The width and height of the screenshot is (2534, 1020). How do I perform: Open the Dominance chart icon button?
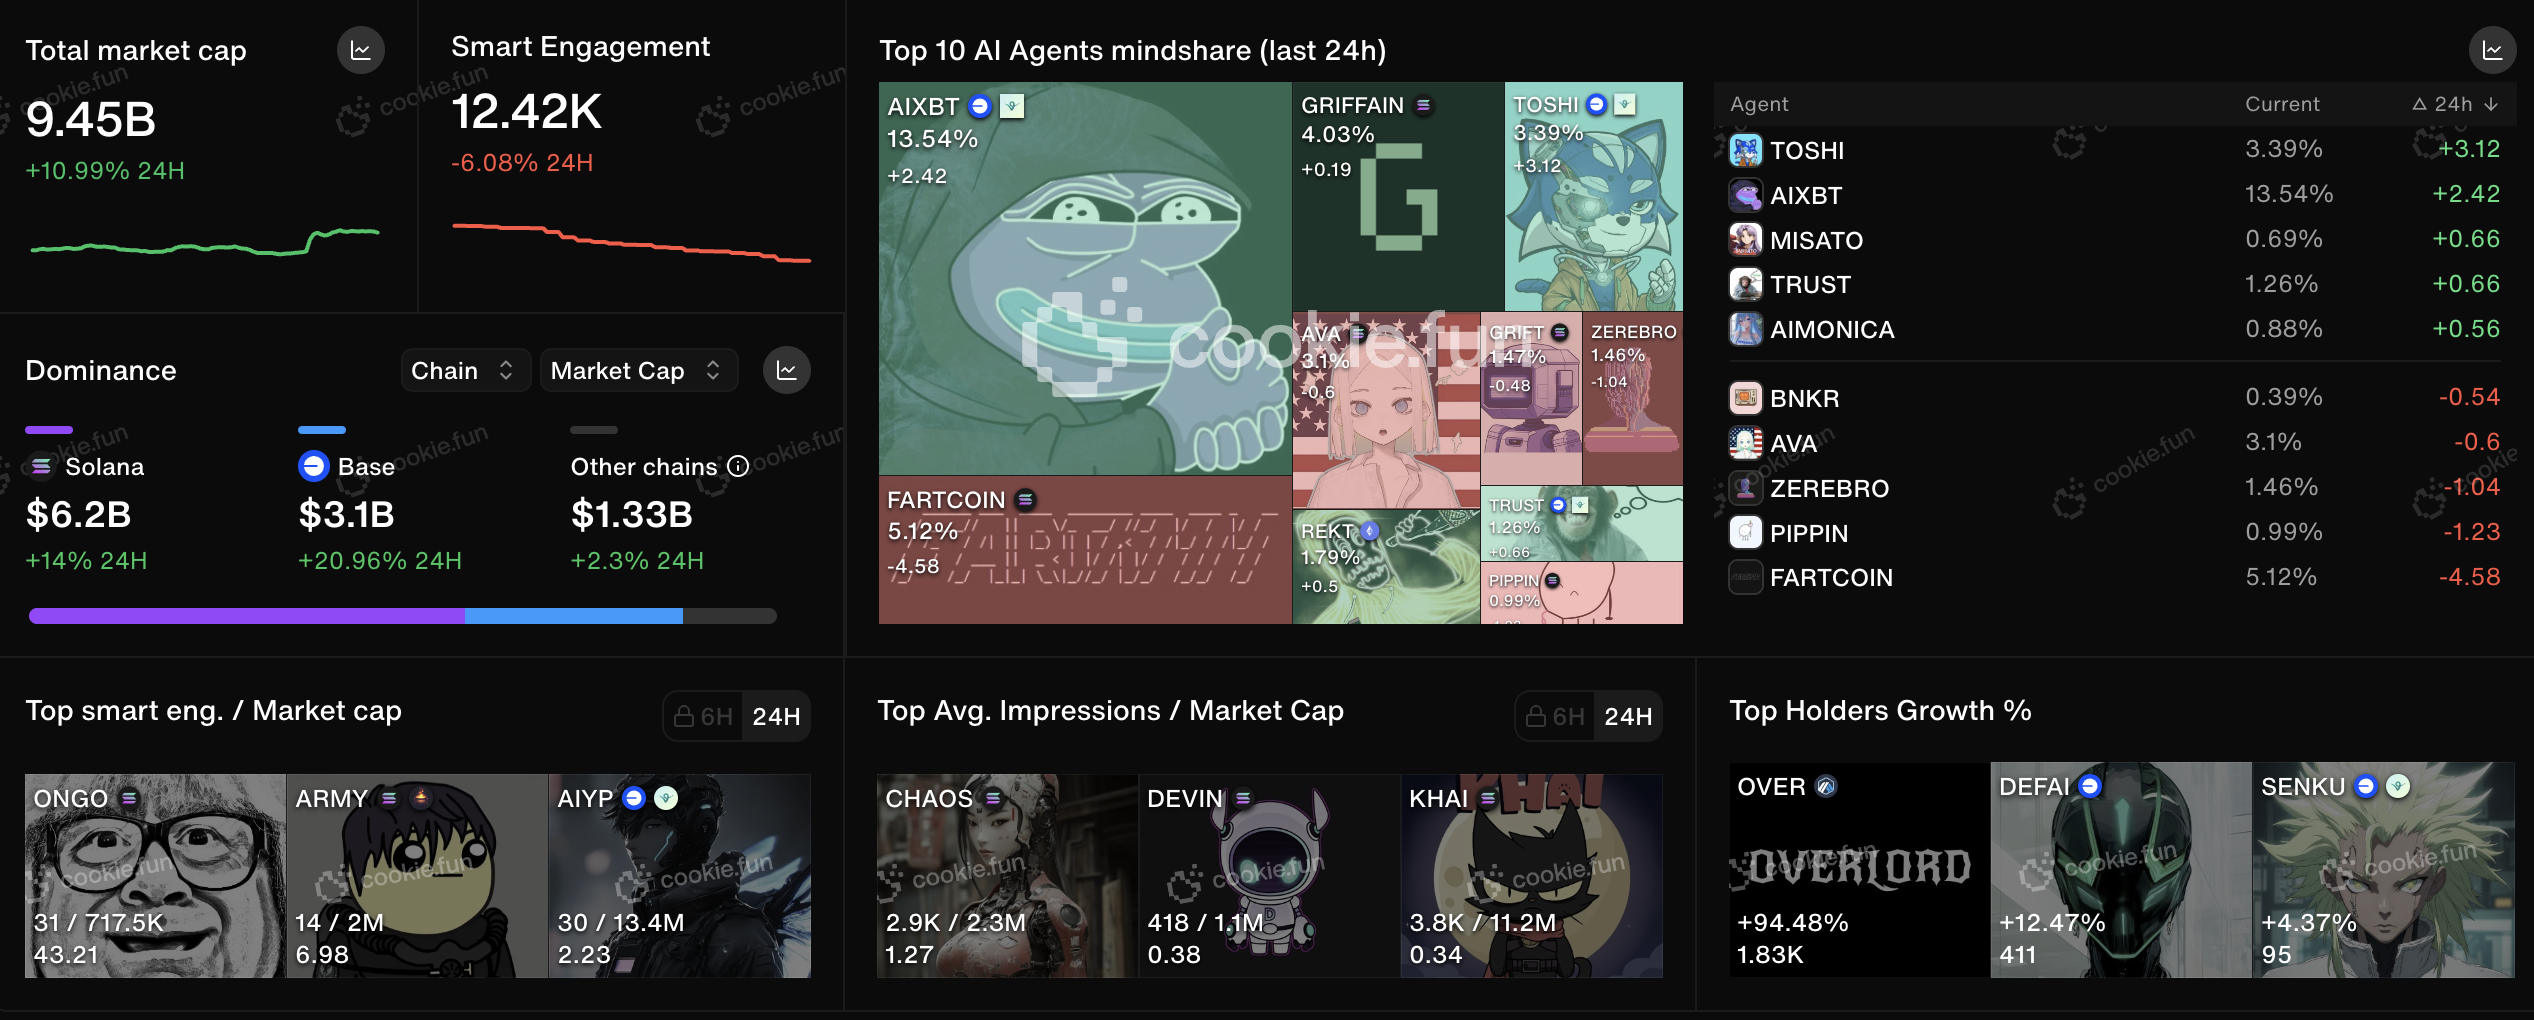point(787,370)
